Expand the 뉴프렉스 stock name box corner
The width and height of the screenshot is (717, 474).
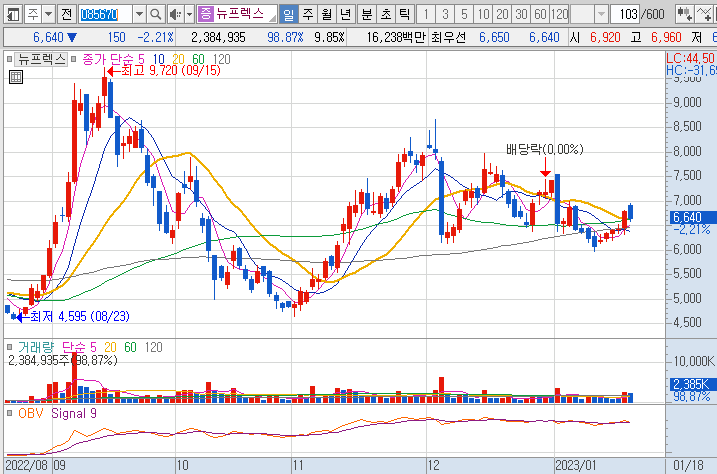pyautogui.click(x=273, y=19)
